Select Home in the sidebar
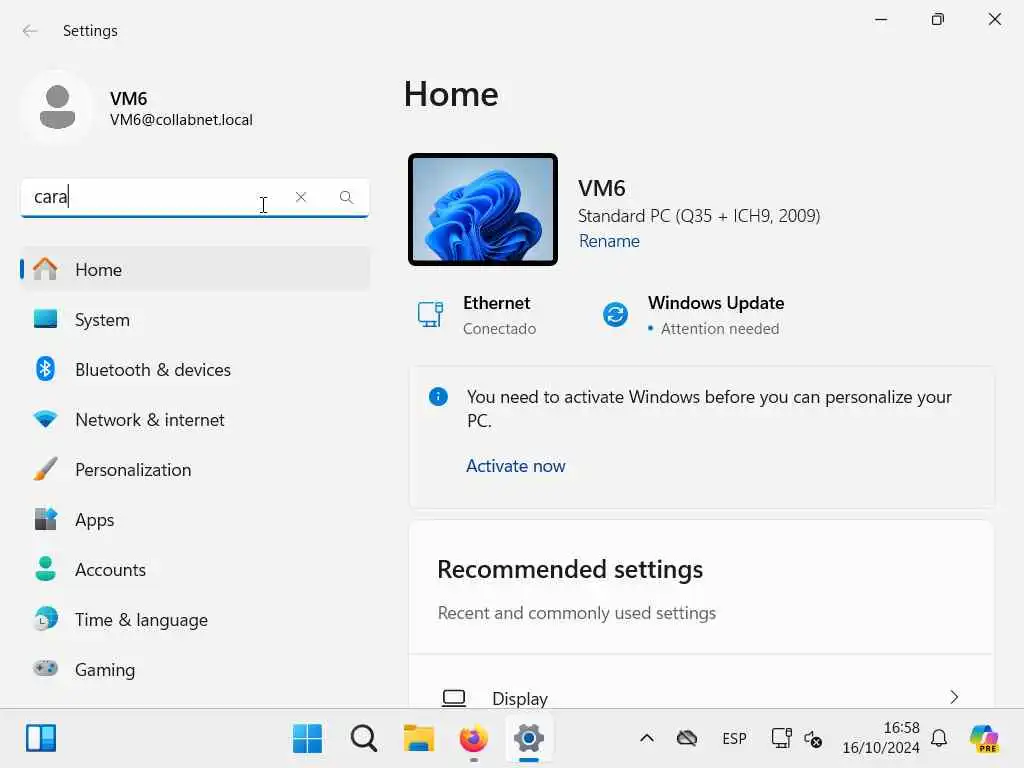The width and height of the screenshot is (1024, 768). (195, 269)
